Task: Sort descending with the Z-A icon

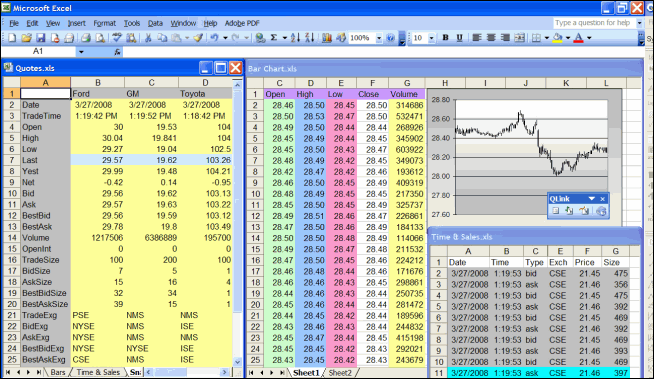Action: (309, 38)
